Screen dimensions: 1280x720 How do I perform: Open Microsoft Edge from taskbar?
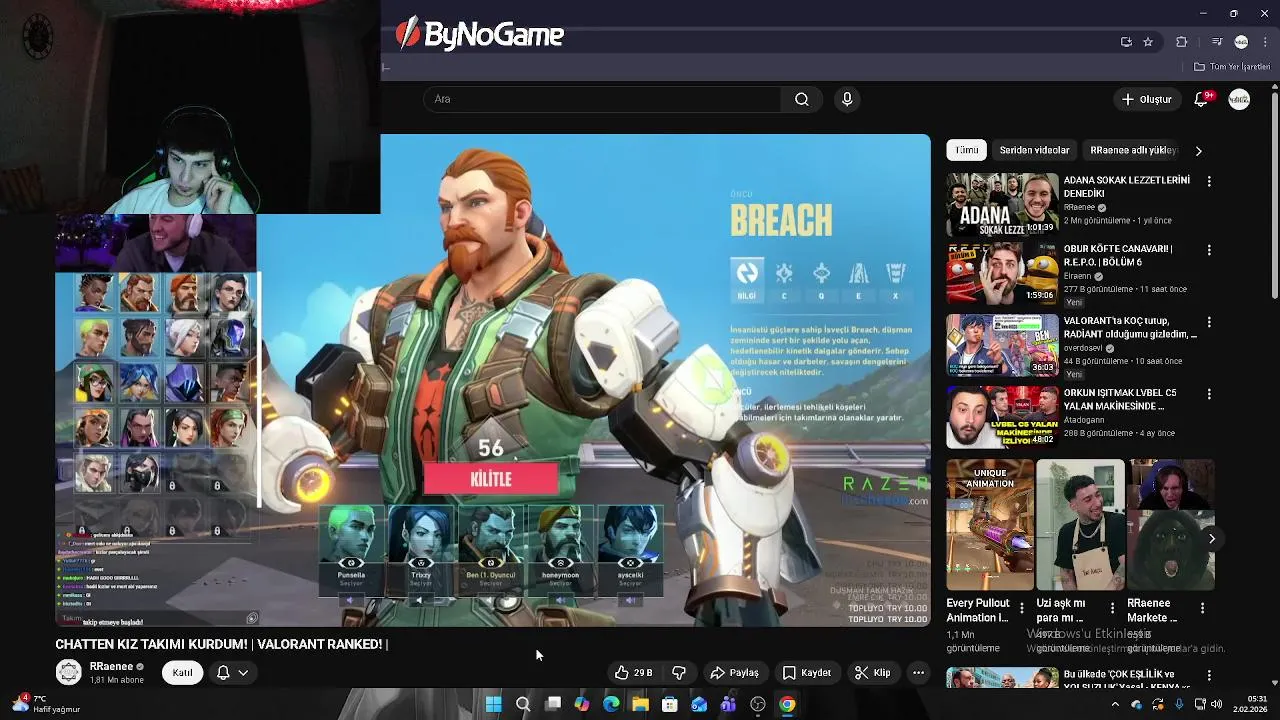coord(611,704)
